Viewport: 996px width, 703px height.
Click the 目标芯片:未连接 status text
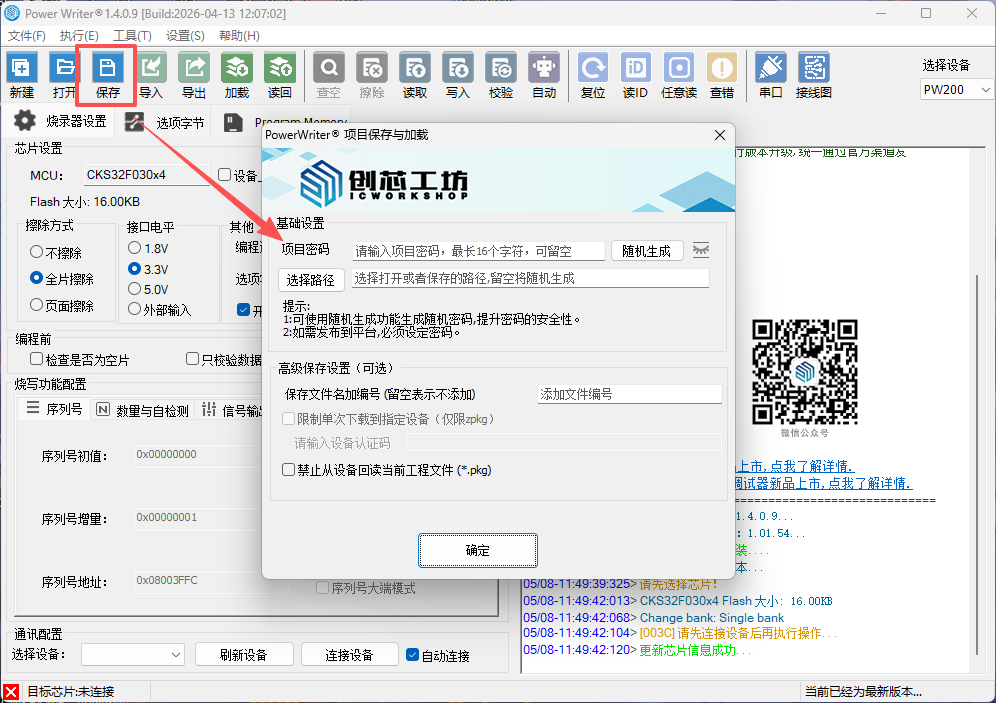click(x=71, y=692)
